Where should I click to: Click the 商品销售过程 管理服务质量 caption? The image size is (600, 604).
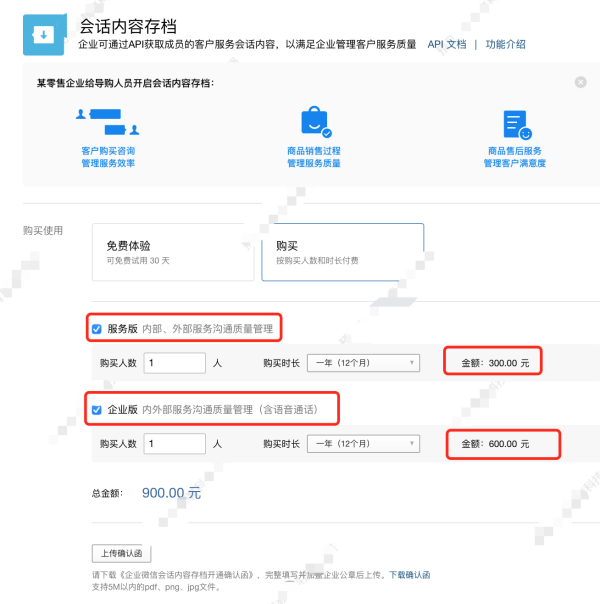click(314, 156)
